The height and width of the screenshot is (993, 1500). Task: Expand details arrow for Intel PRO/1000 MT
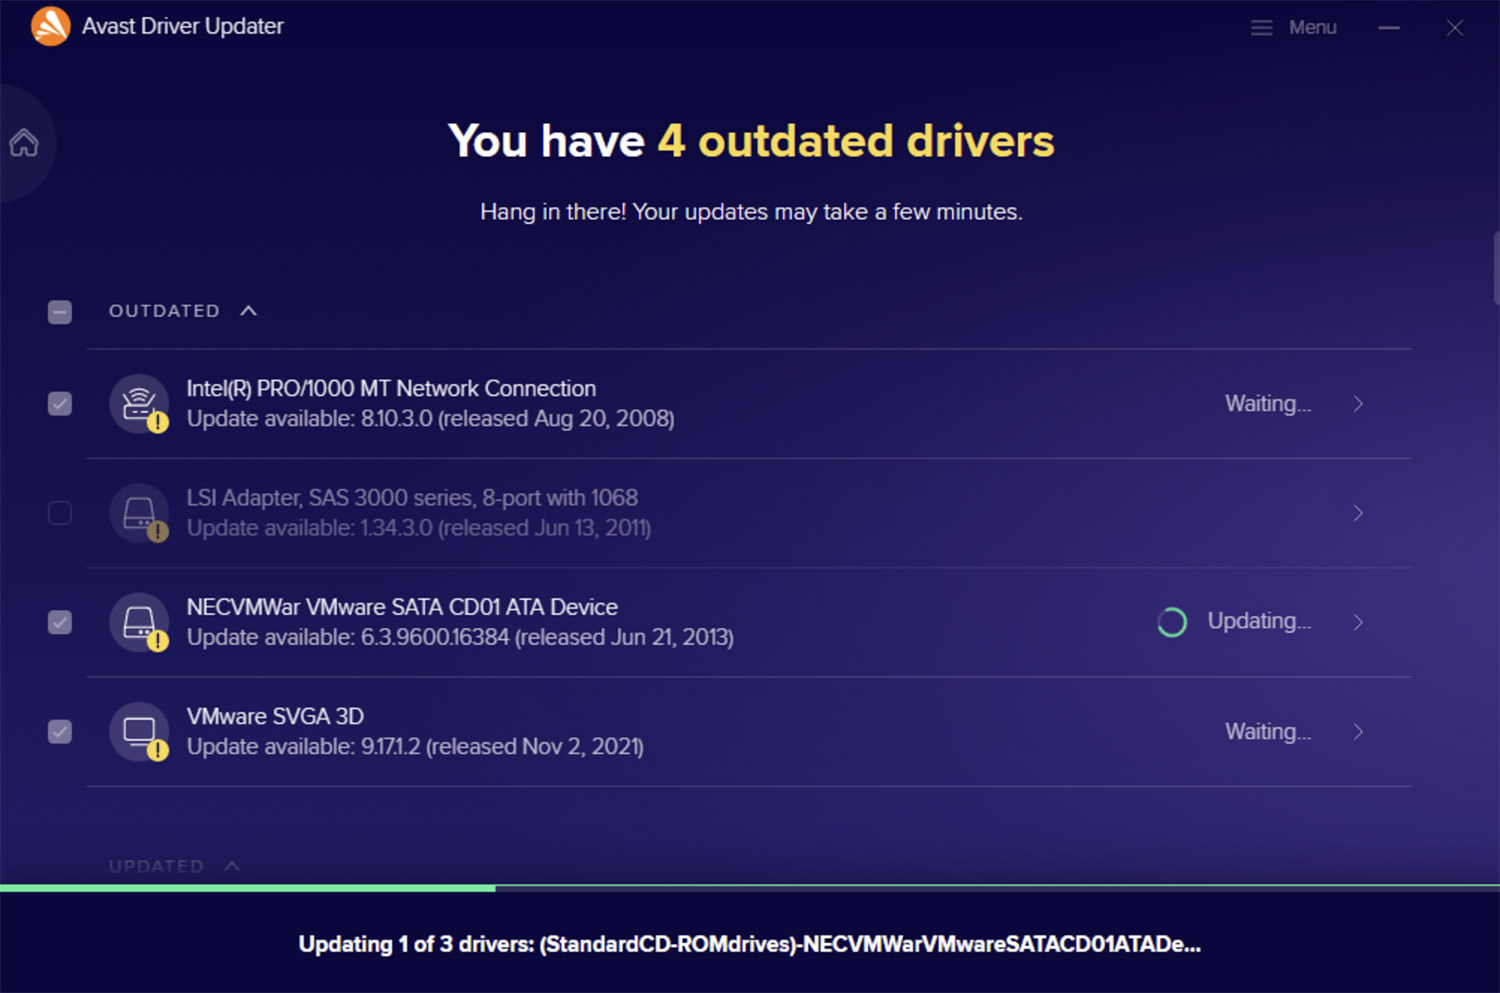(1358, 404)
